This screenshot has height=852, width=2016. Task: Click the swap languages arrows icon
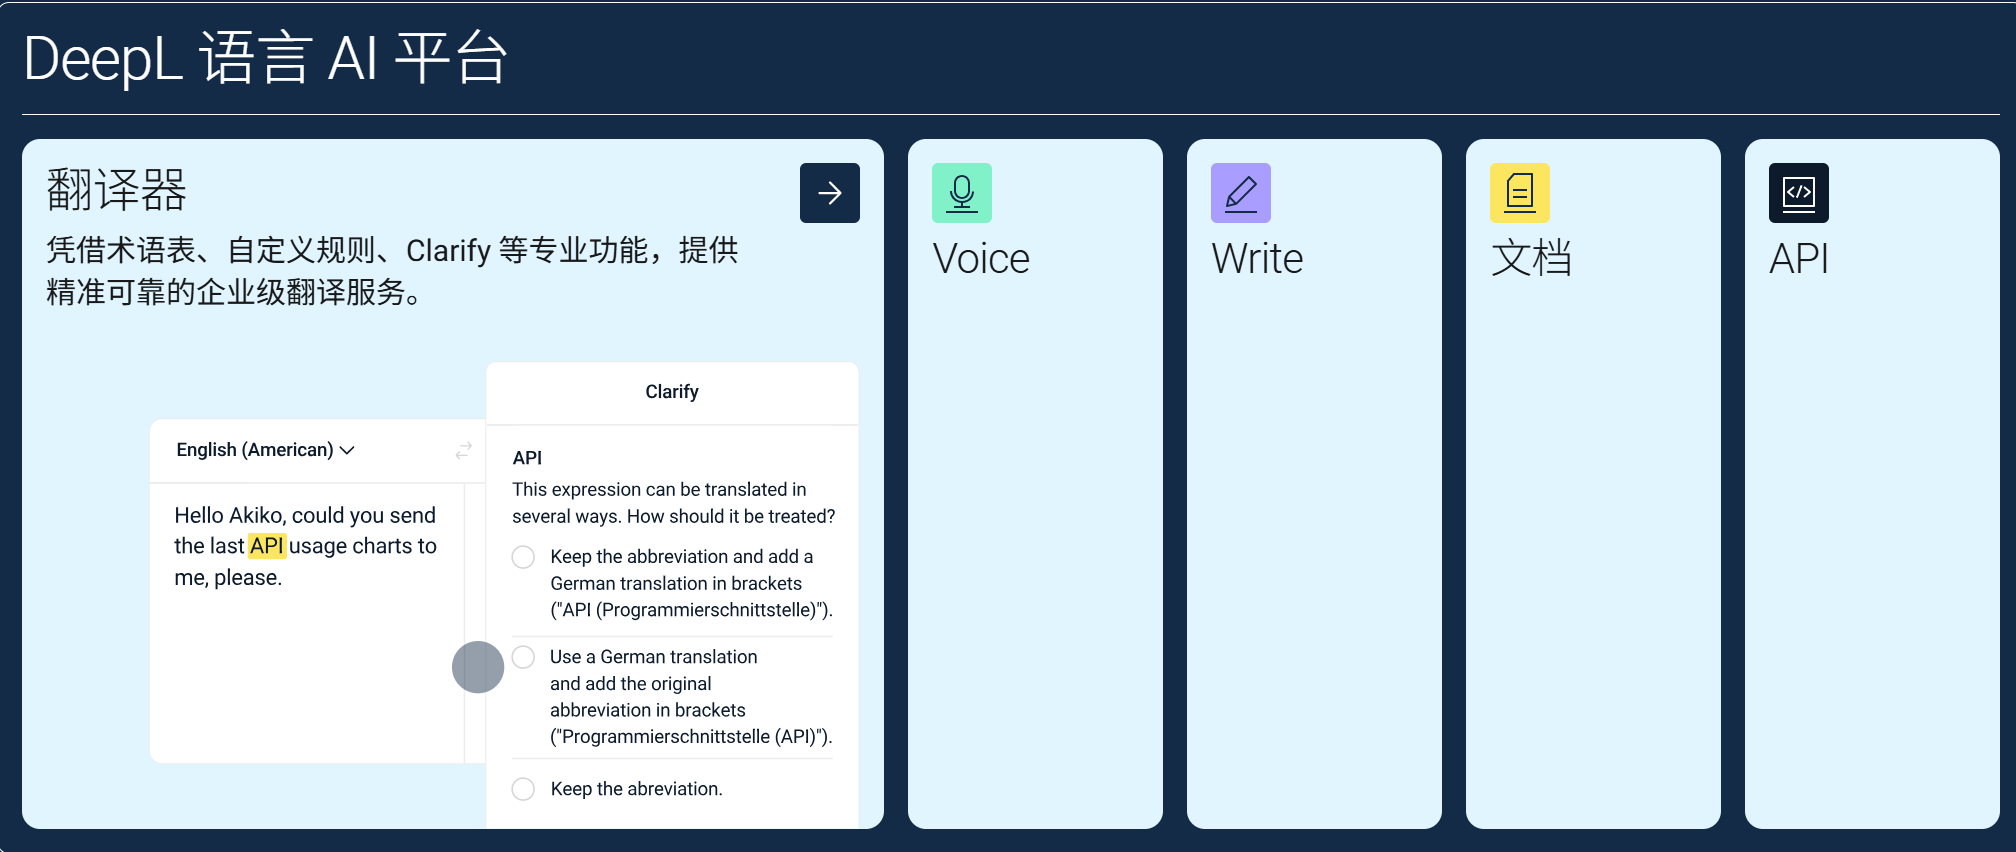pyautogui.click(x=463, y=450)
